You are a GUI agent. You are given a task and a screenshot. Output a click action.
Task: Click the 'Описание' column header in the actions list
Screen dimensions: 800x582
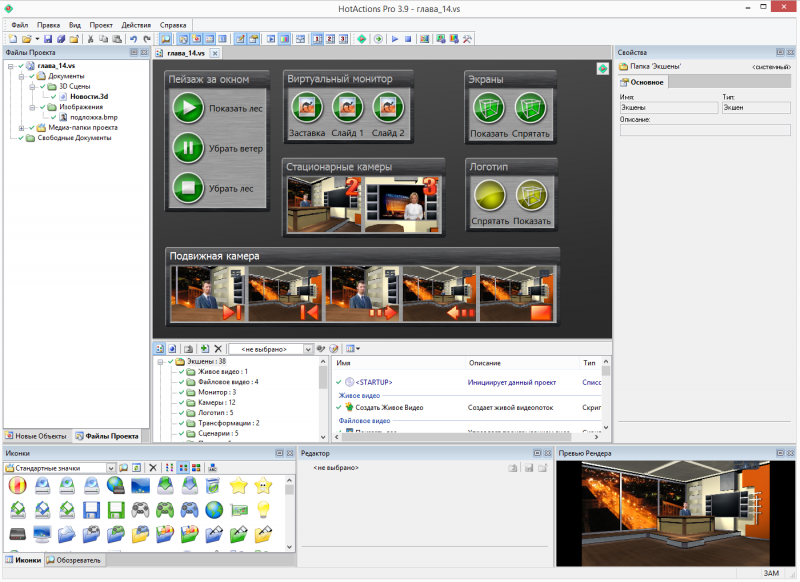tap(521, 363)
